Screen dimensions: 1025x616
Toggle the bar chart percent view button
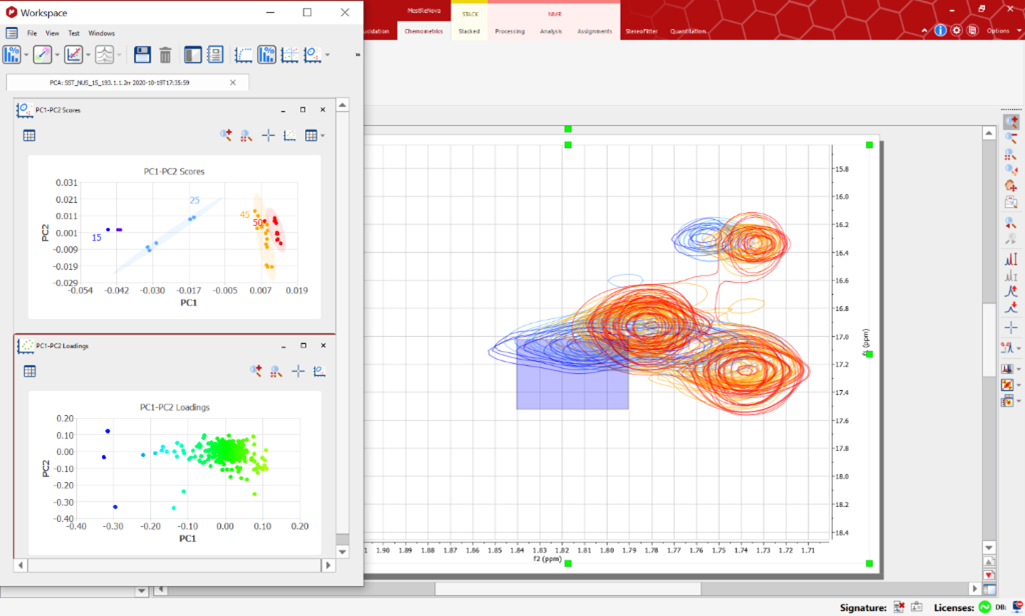[267, 55]
